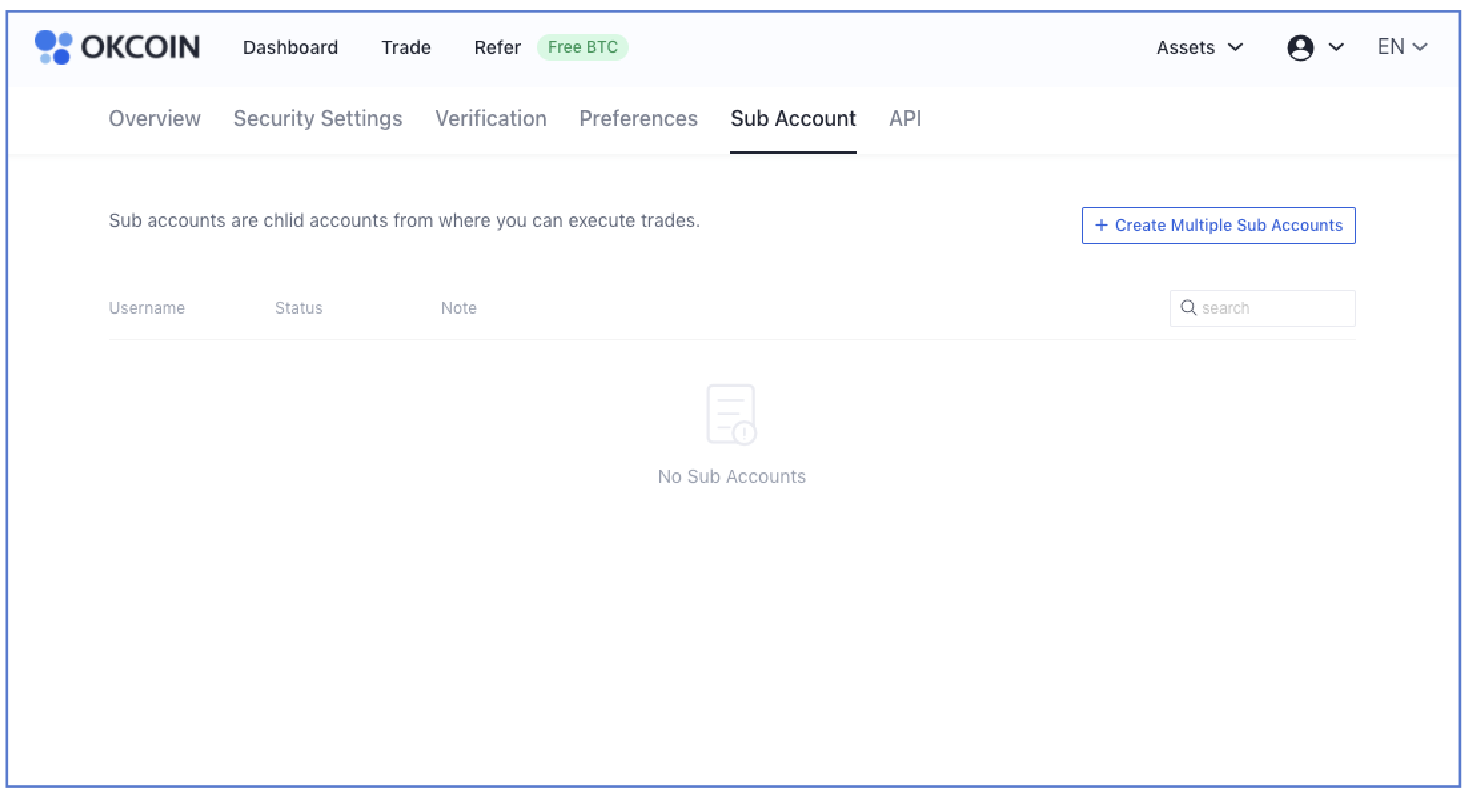This screenshot has width=1474, height=800.
Task: Expand the EN language selector
Action: (x=1402, y=47)
